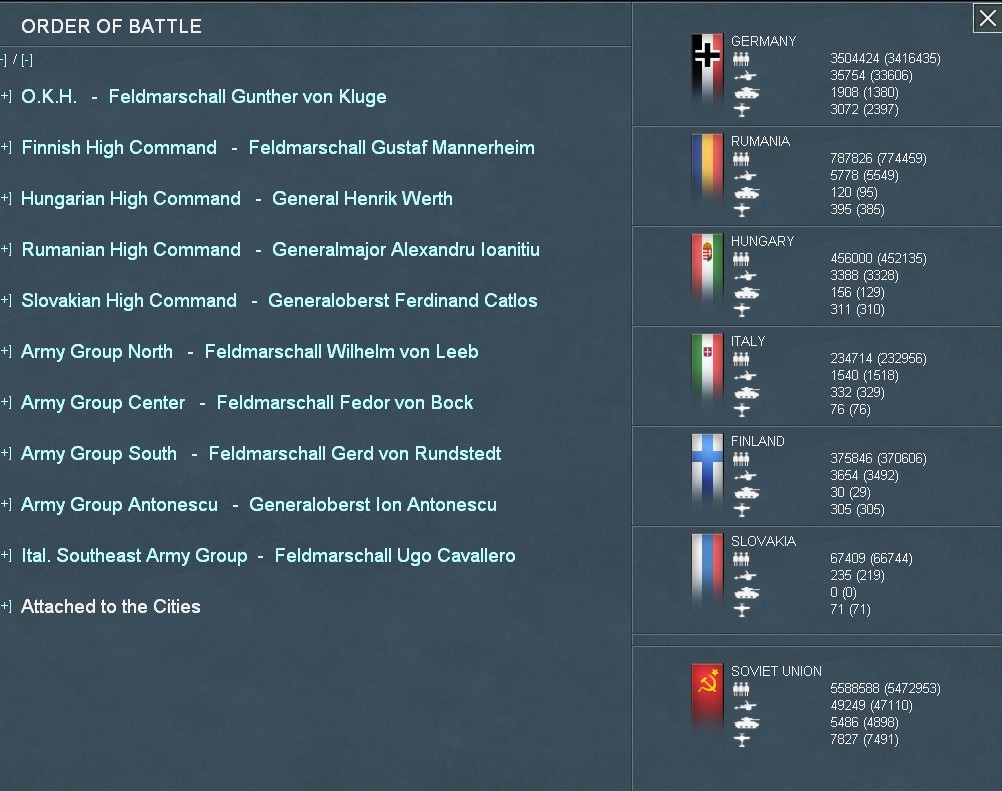This screenshot has width=1002, height=791.
Task: Expand the O.K.H. command tree
Action: pos(6,96)
